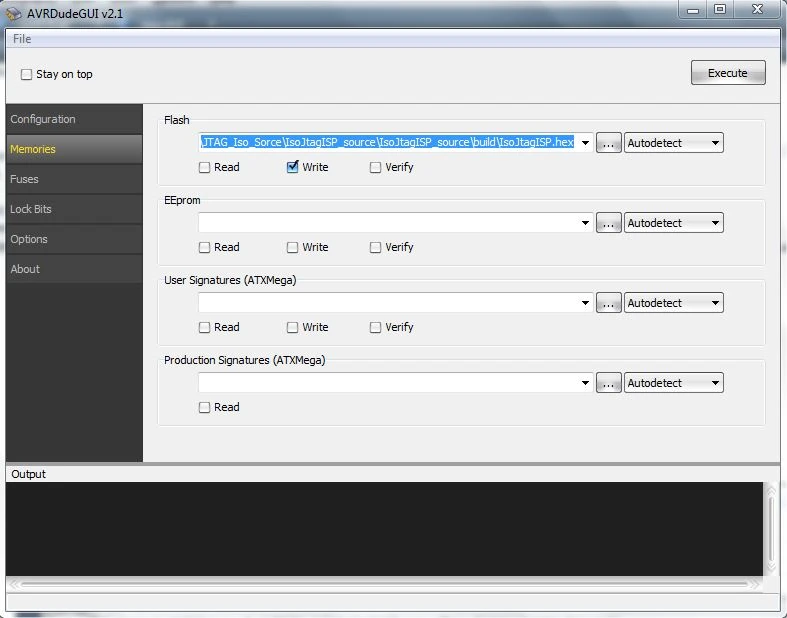The height and width of the screenshot is (618, 787).
Task: Click the AVRDudeGUI title bar app icon
Action: point(14,14)
